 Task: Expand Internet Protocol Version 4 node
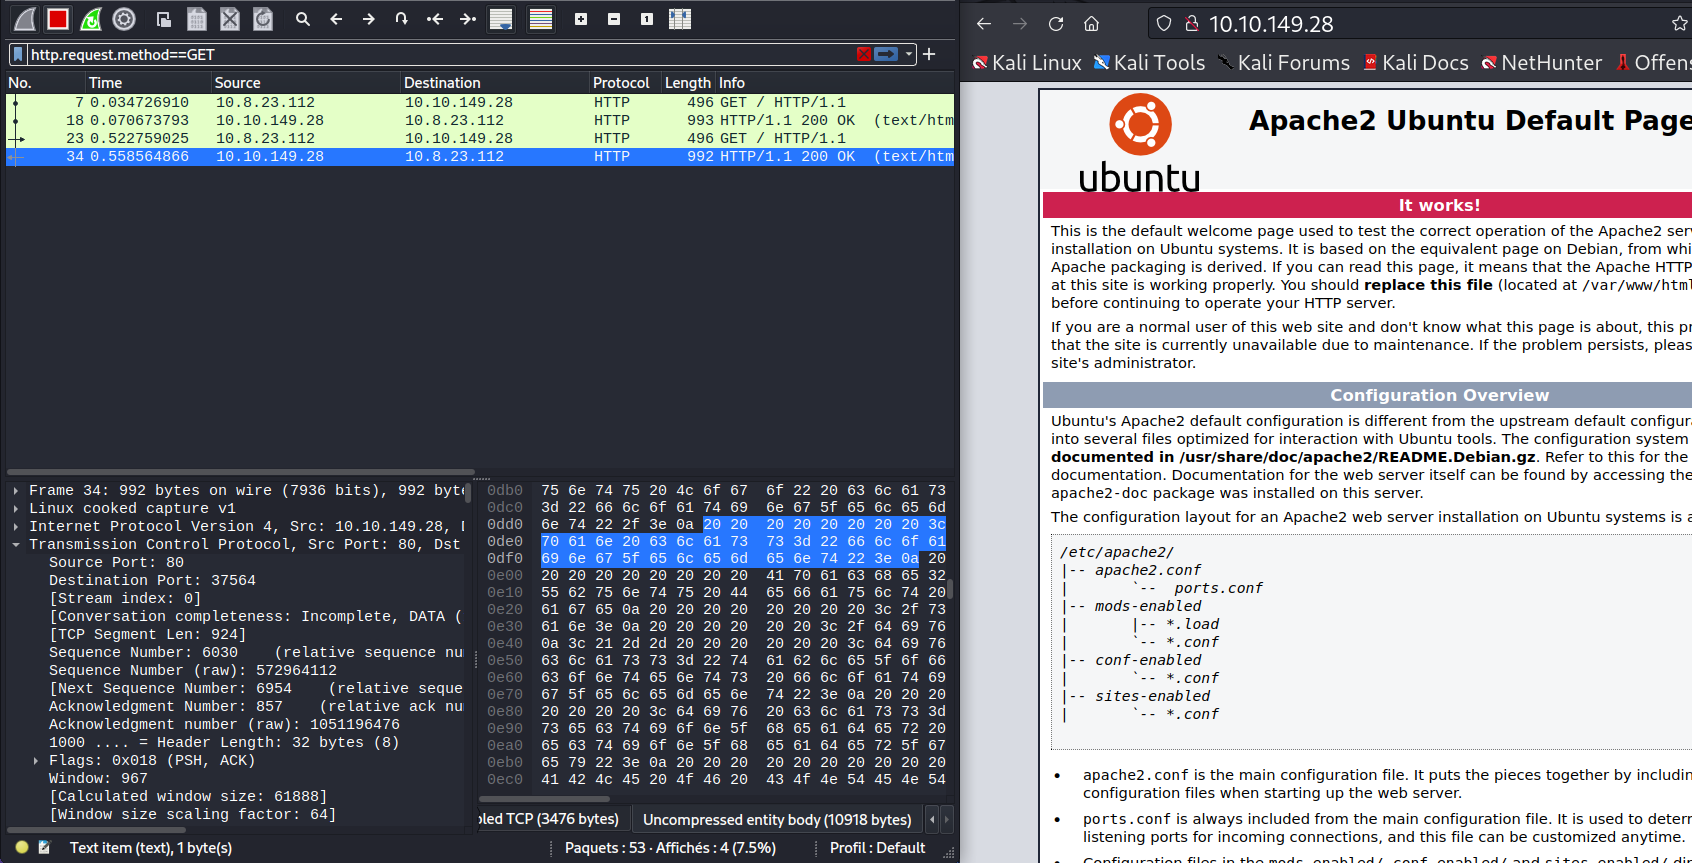click(x=16, y=526)
